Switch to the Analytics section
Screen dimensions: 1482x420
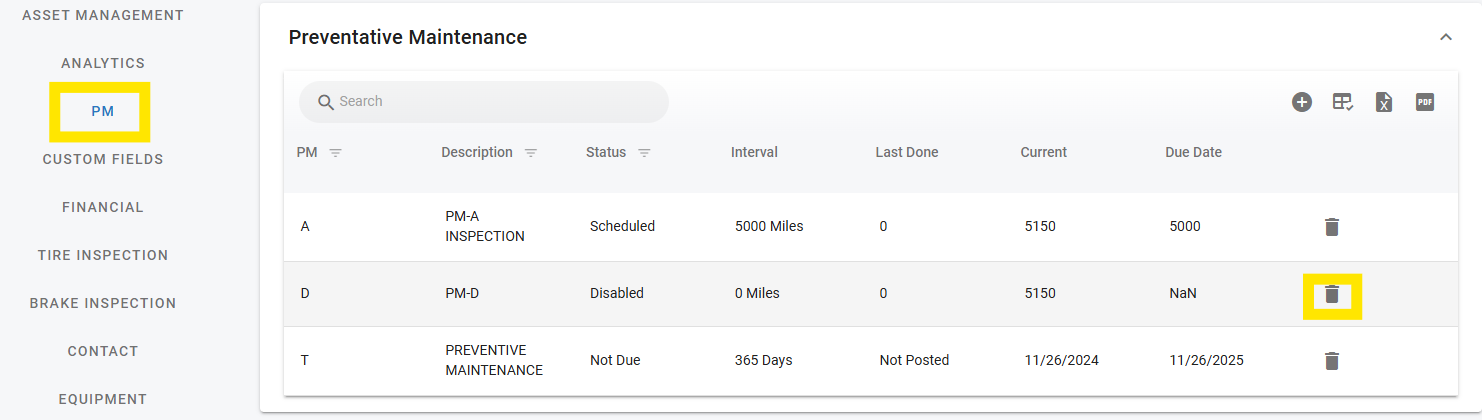point(103,63)
